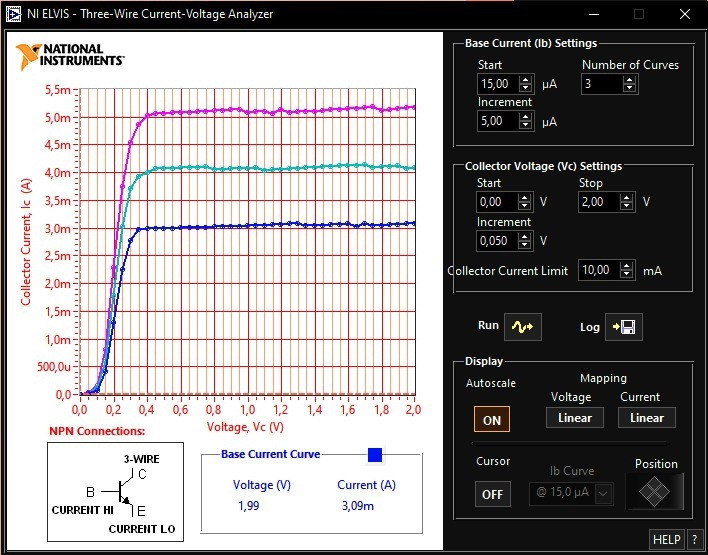This screenshot has width=708, height=555.
Task: Click collector voltage Increment field 0,050
Action: pyautogui.click(x=498, y=241)
